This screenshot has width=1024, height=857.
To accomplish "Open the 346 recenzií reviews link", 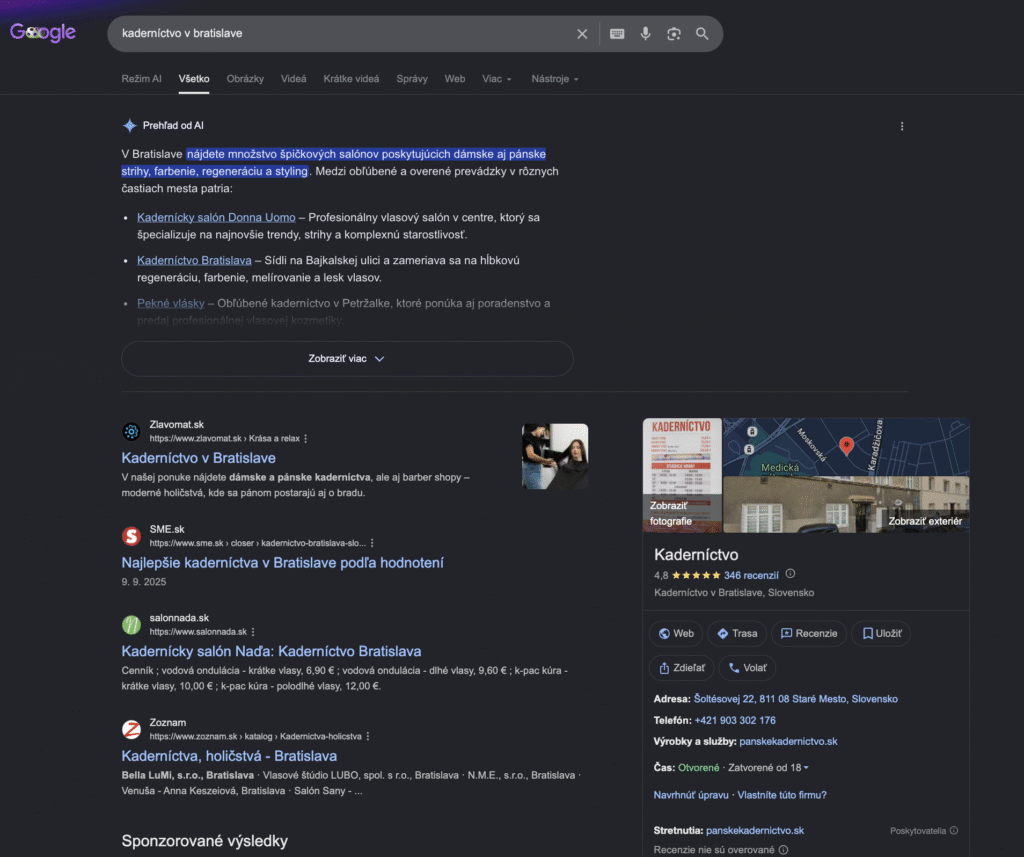I will (751, 575).
